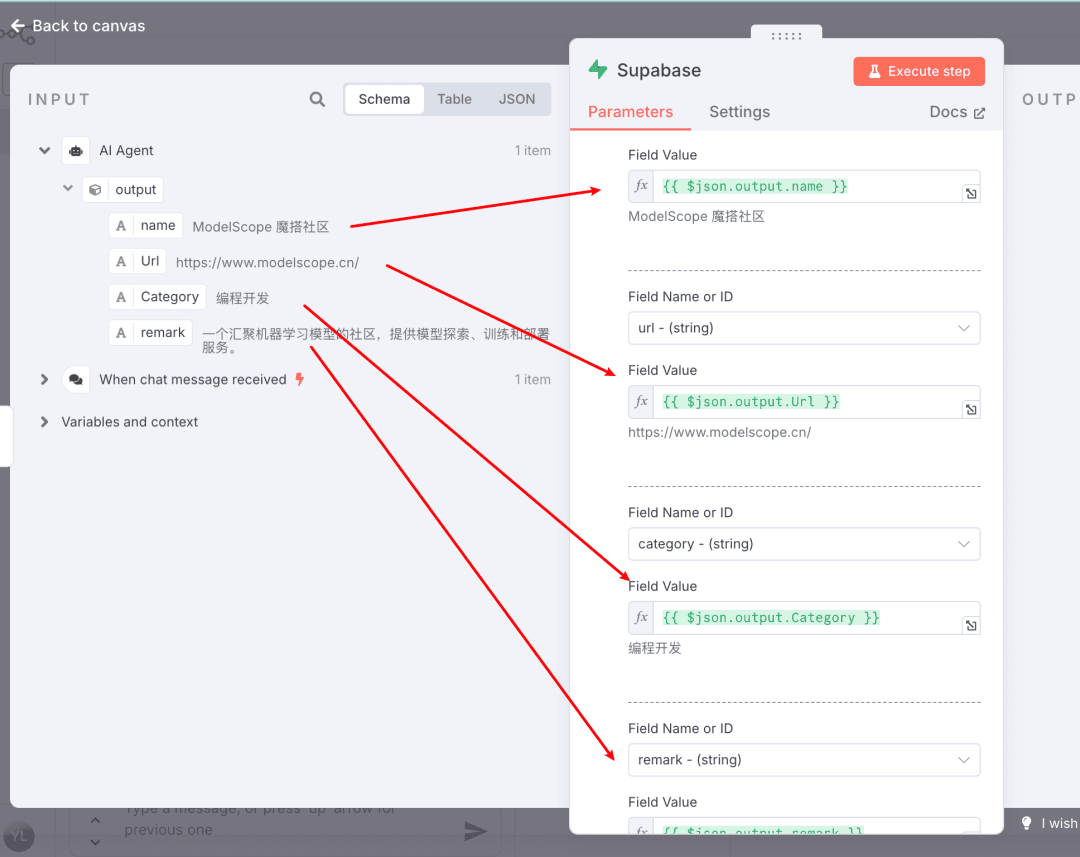Click the back arrow to canvas
Viewport: 1080px width, 857px height.
(18, 26)
